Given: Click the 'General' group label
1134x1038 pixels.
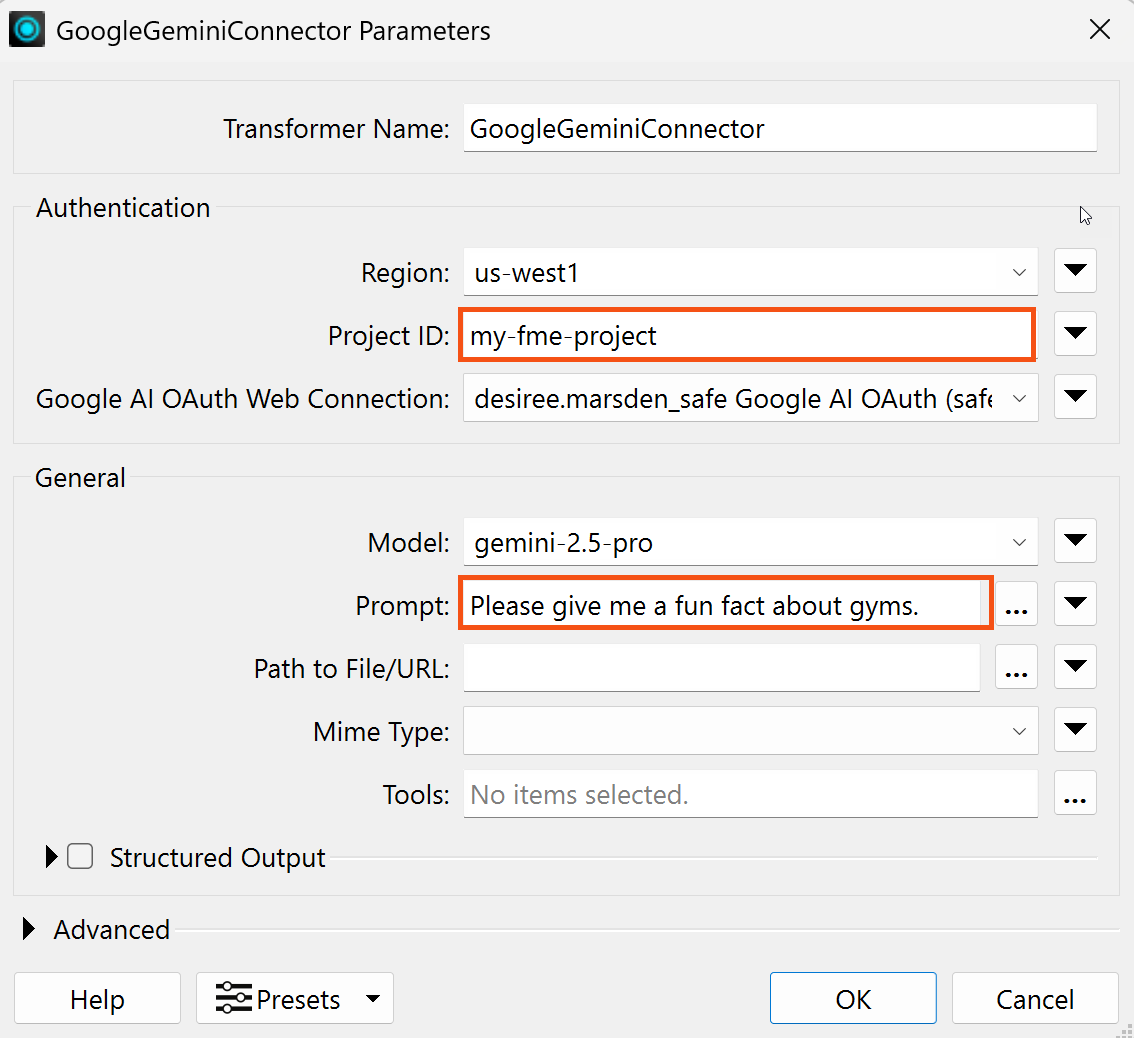Looking at the screenshot, I should pyautogui.click(x=80, y=477).
